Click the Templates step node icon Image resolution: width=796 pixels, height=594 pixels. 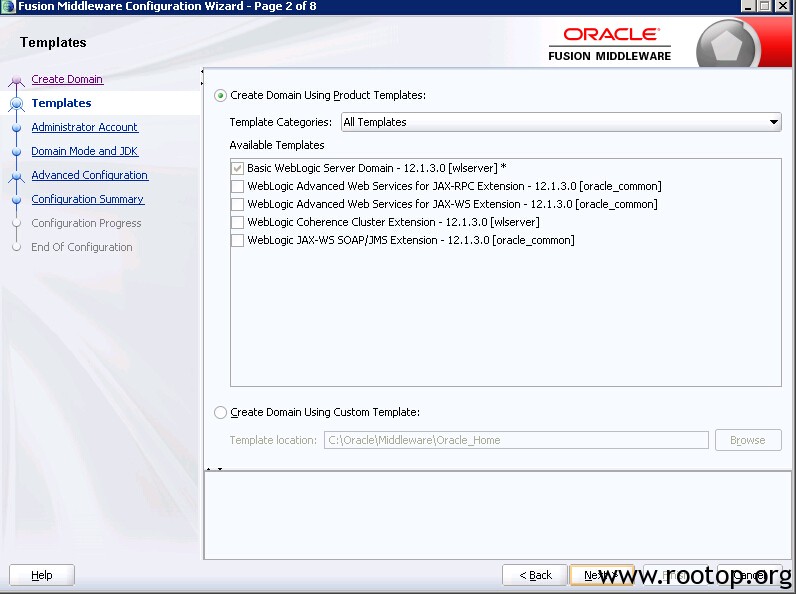click(x=16, y=104)
